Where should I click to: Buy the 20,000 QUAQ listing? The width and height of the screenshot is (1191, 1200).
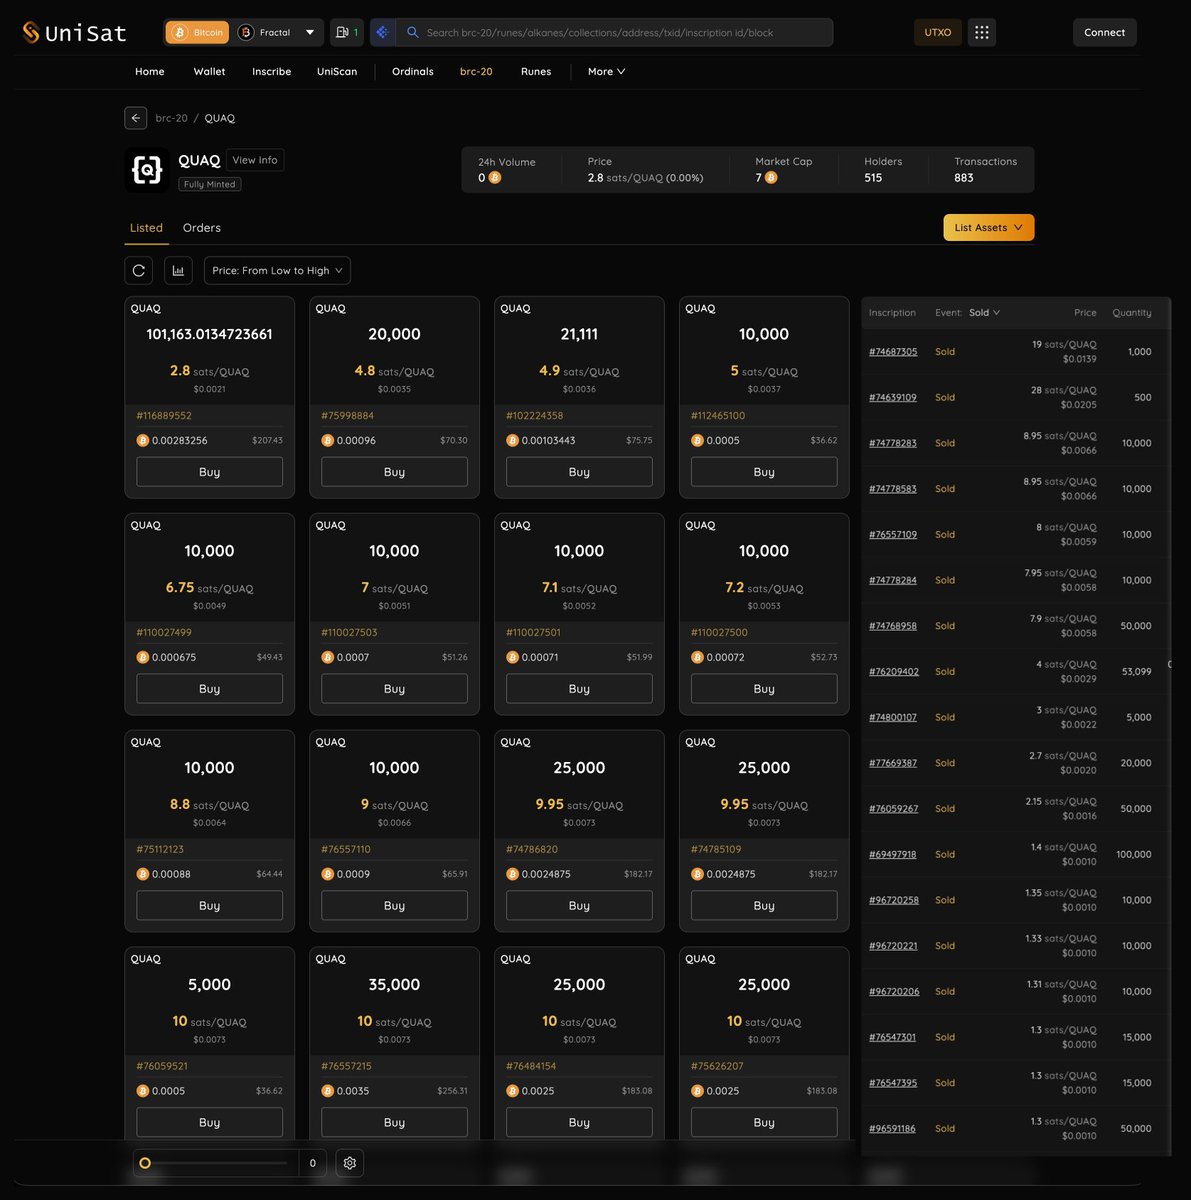click(394, 472)
